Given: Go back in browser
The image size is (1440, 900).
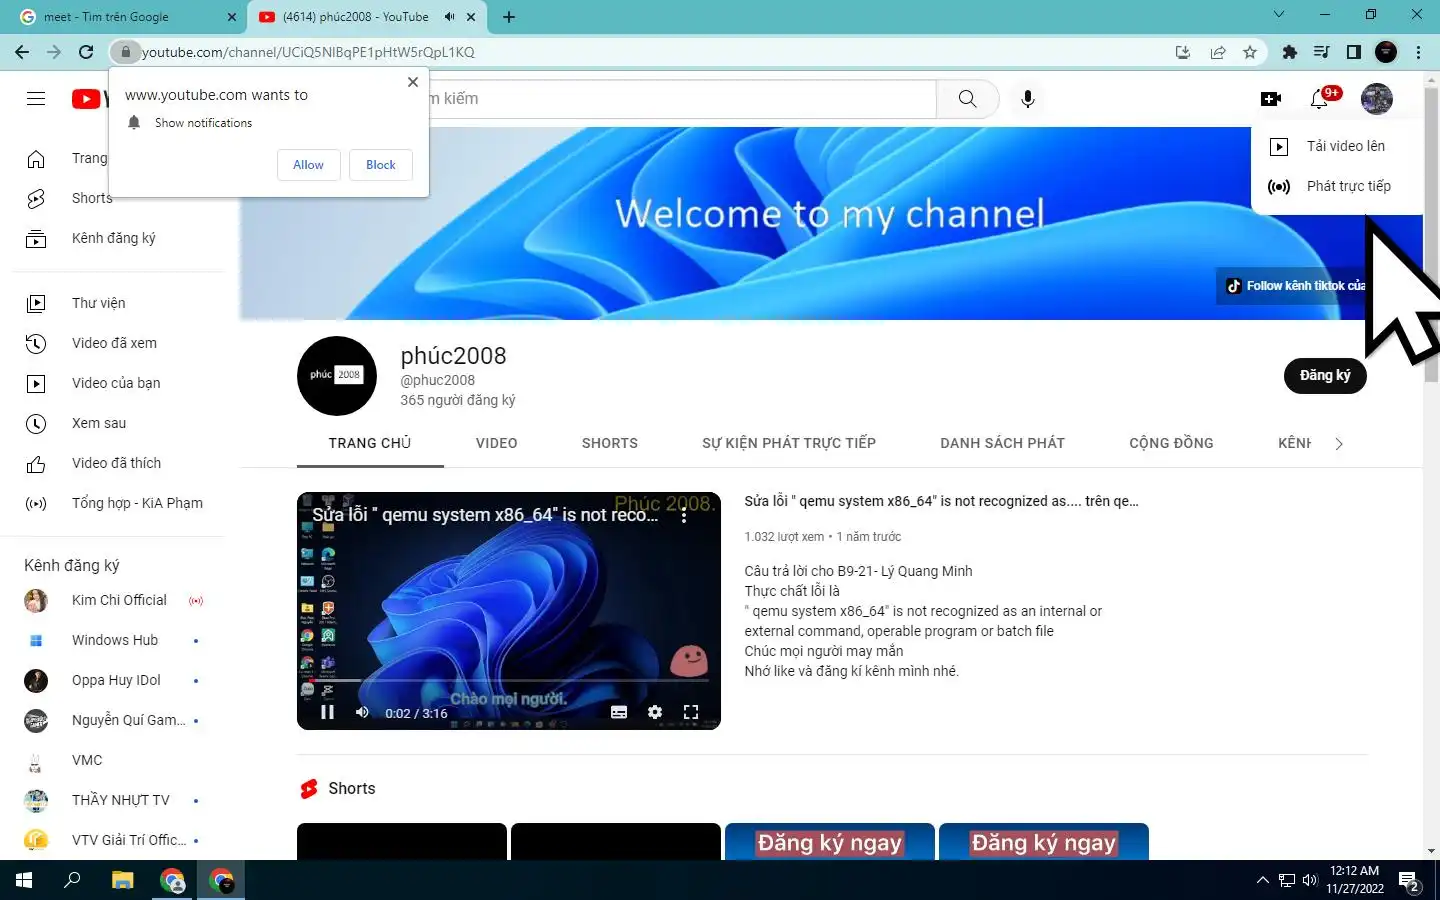Looking at the screenshot, I should (22, 52).
